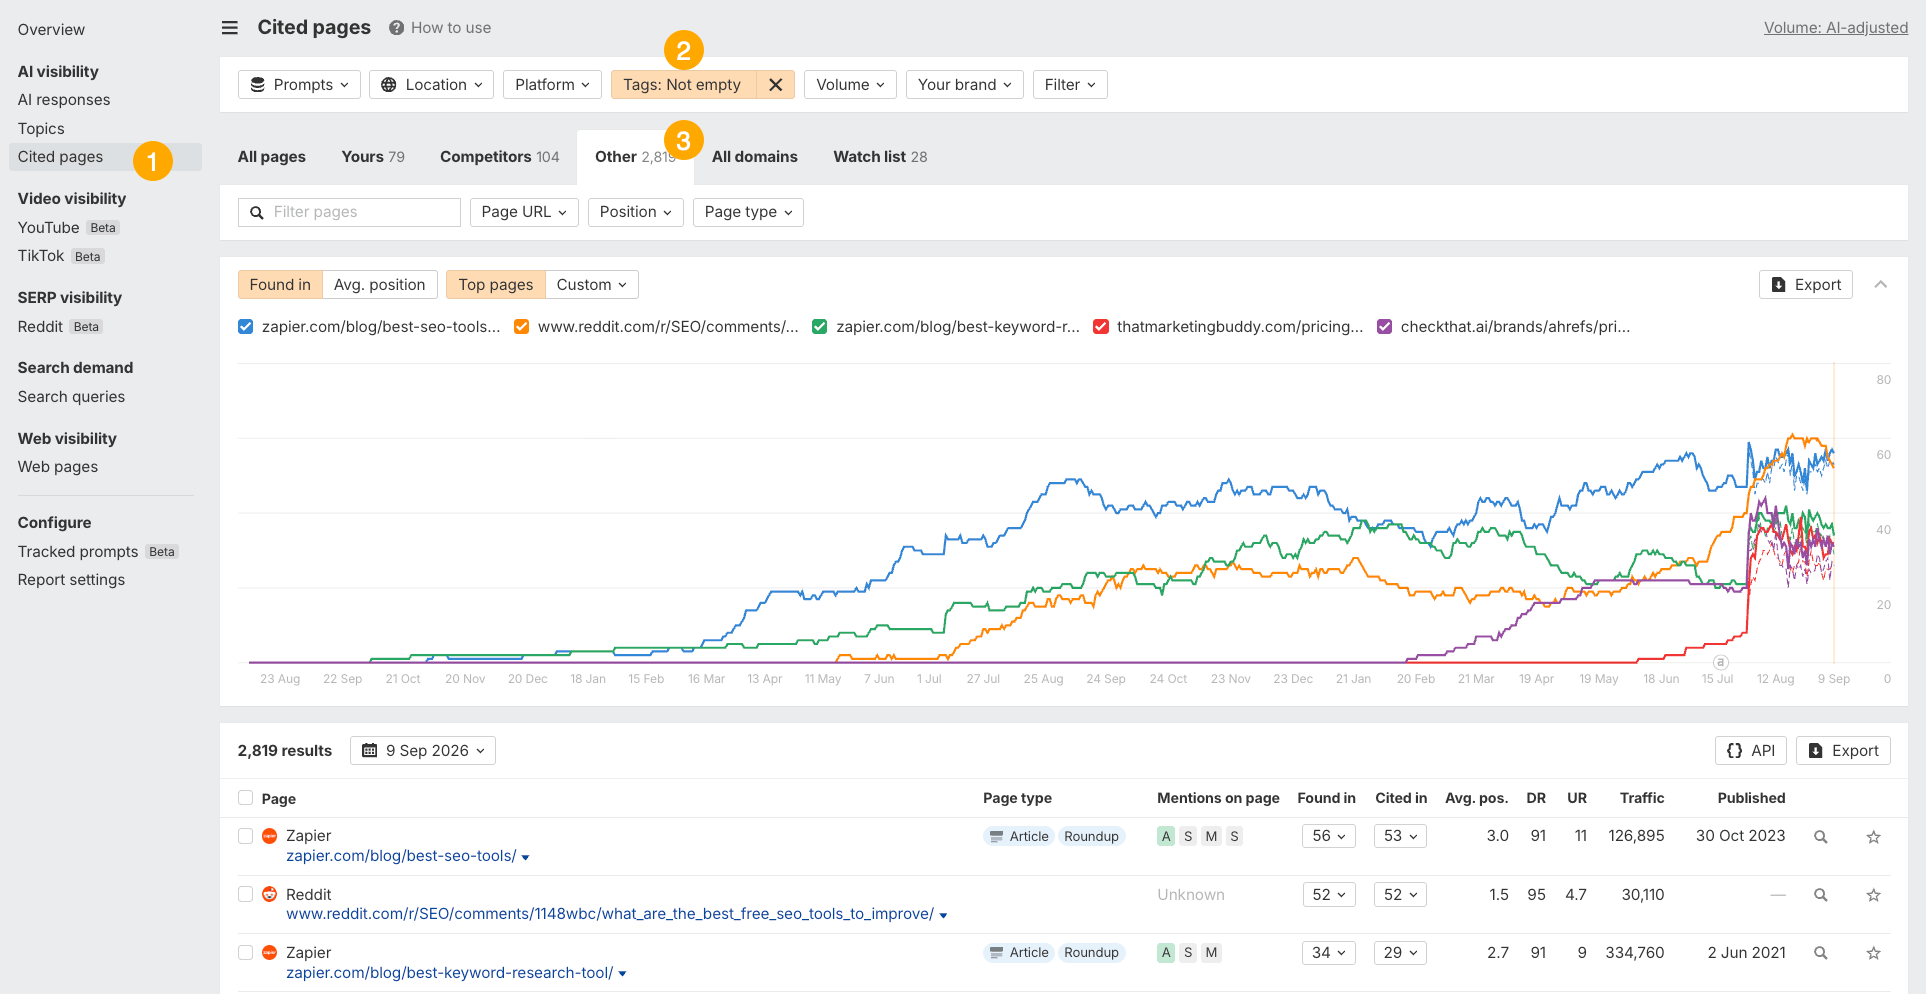Open the Reddit what_are_the_best_free_seo_tools URL link
This screenshot has height=994, width=1926.
pyautogui.click(x=610, y=914)
